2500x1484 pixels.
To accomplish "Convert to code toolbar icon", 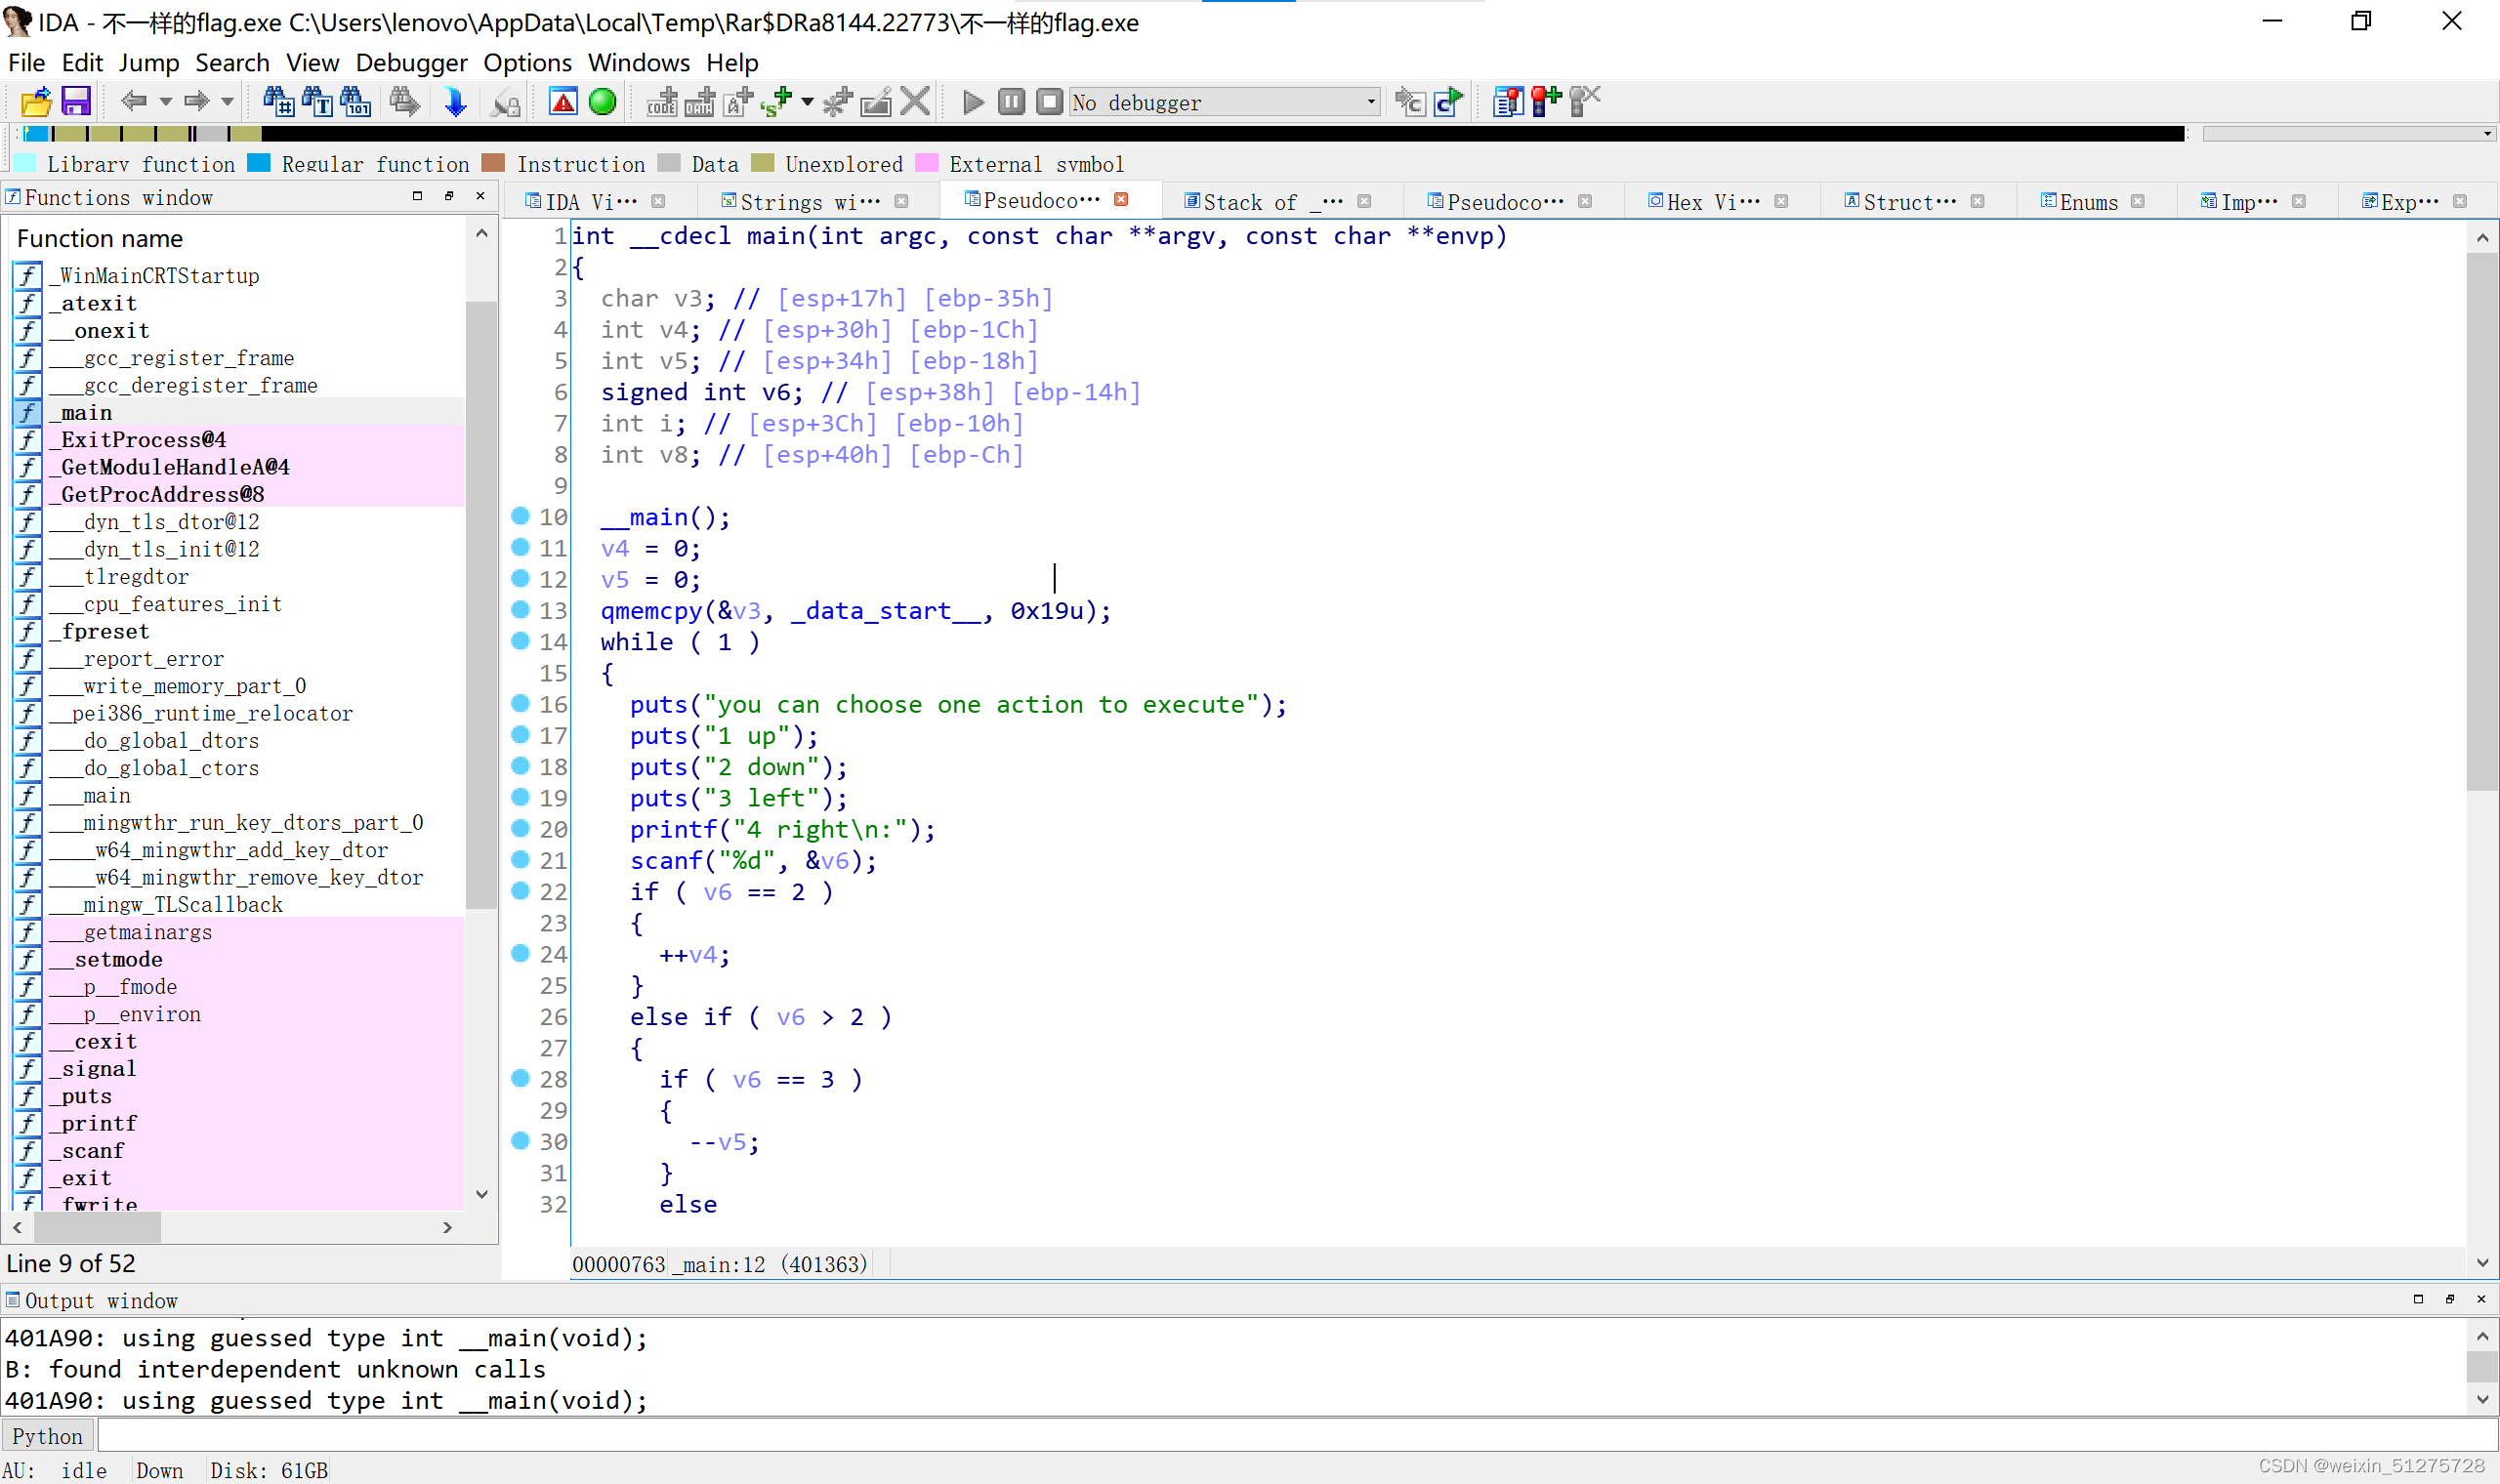I will [x=661, y=102].
